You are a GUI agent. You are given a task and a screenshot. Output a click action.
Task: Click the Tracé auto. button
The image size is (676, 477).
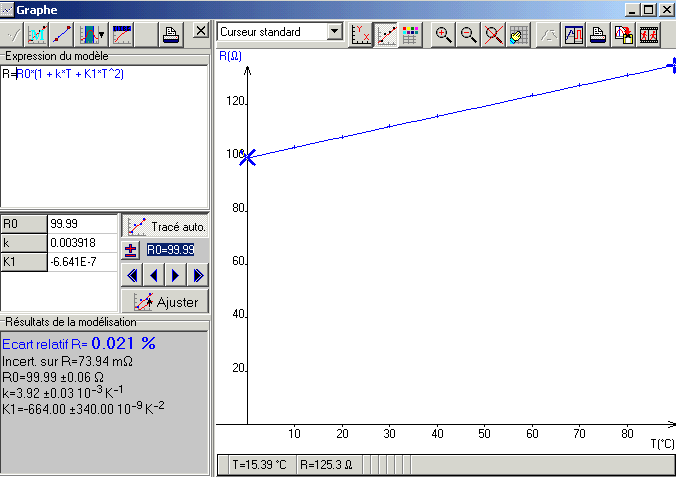pos(165,226)
